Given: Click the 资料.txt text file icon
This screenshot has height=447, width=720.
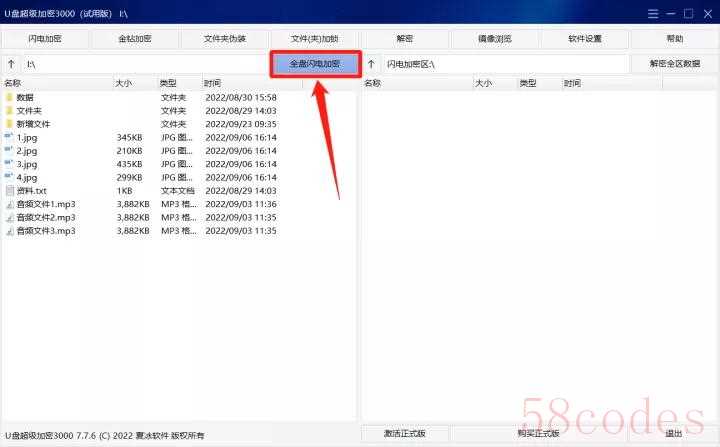Looking at the screenshot, I should coord(9,190).
